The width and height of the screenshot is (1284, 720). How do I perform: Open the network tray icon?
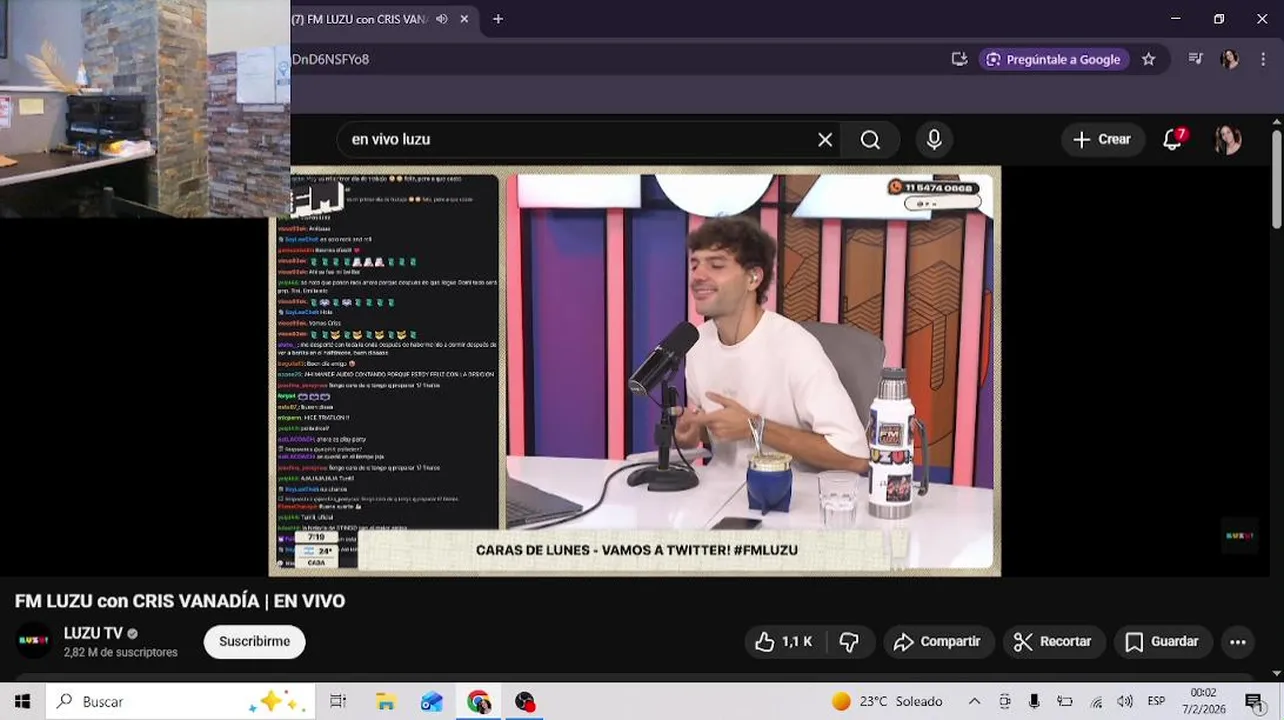tap(1096, 701)
